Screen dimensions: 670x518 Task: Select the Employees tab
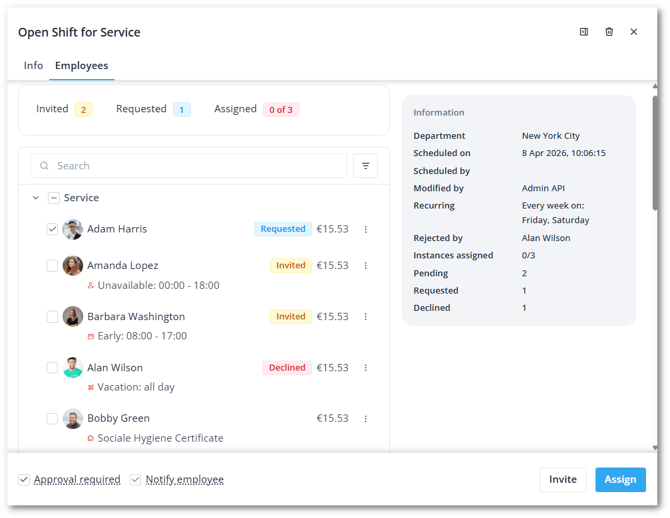pos(82,66)
